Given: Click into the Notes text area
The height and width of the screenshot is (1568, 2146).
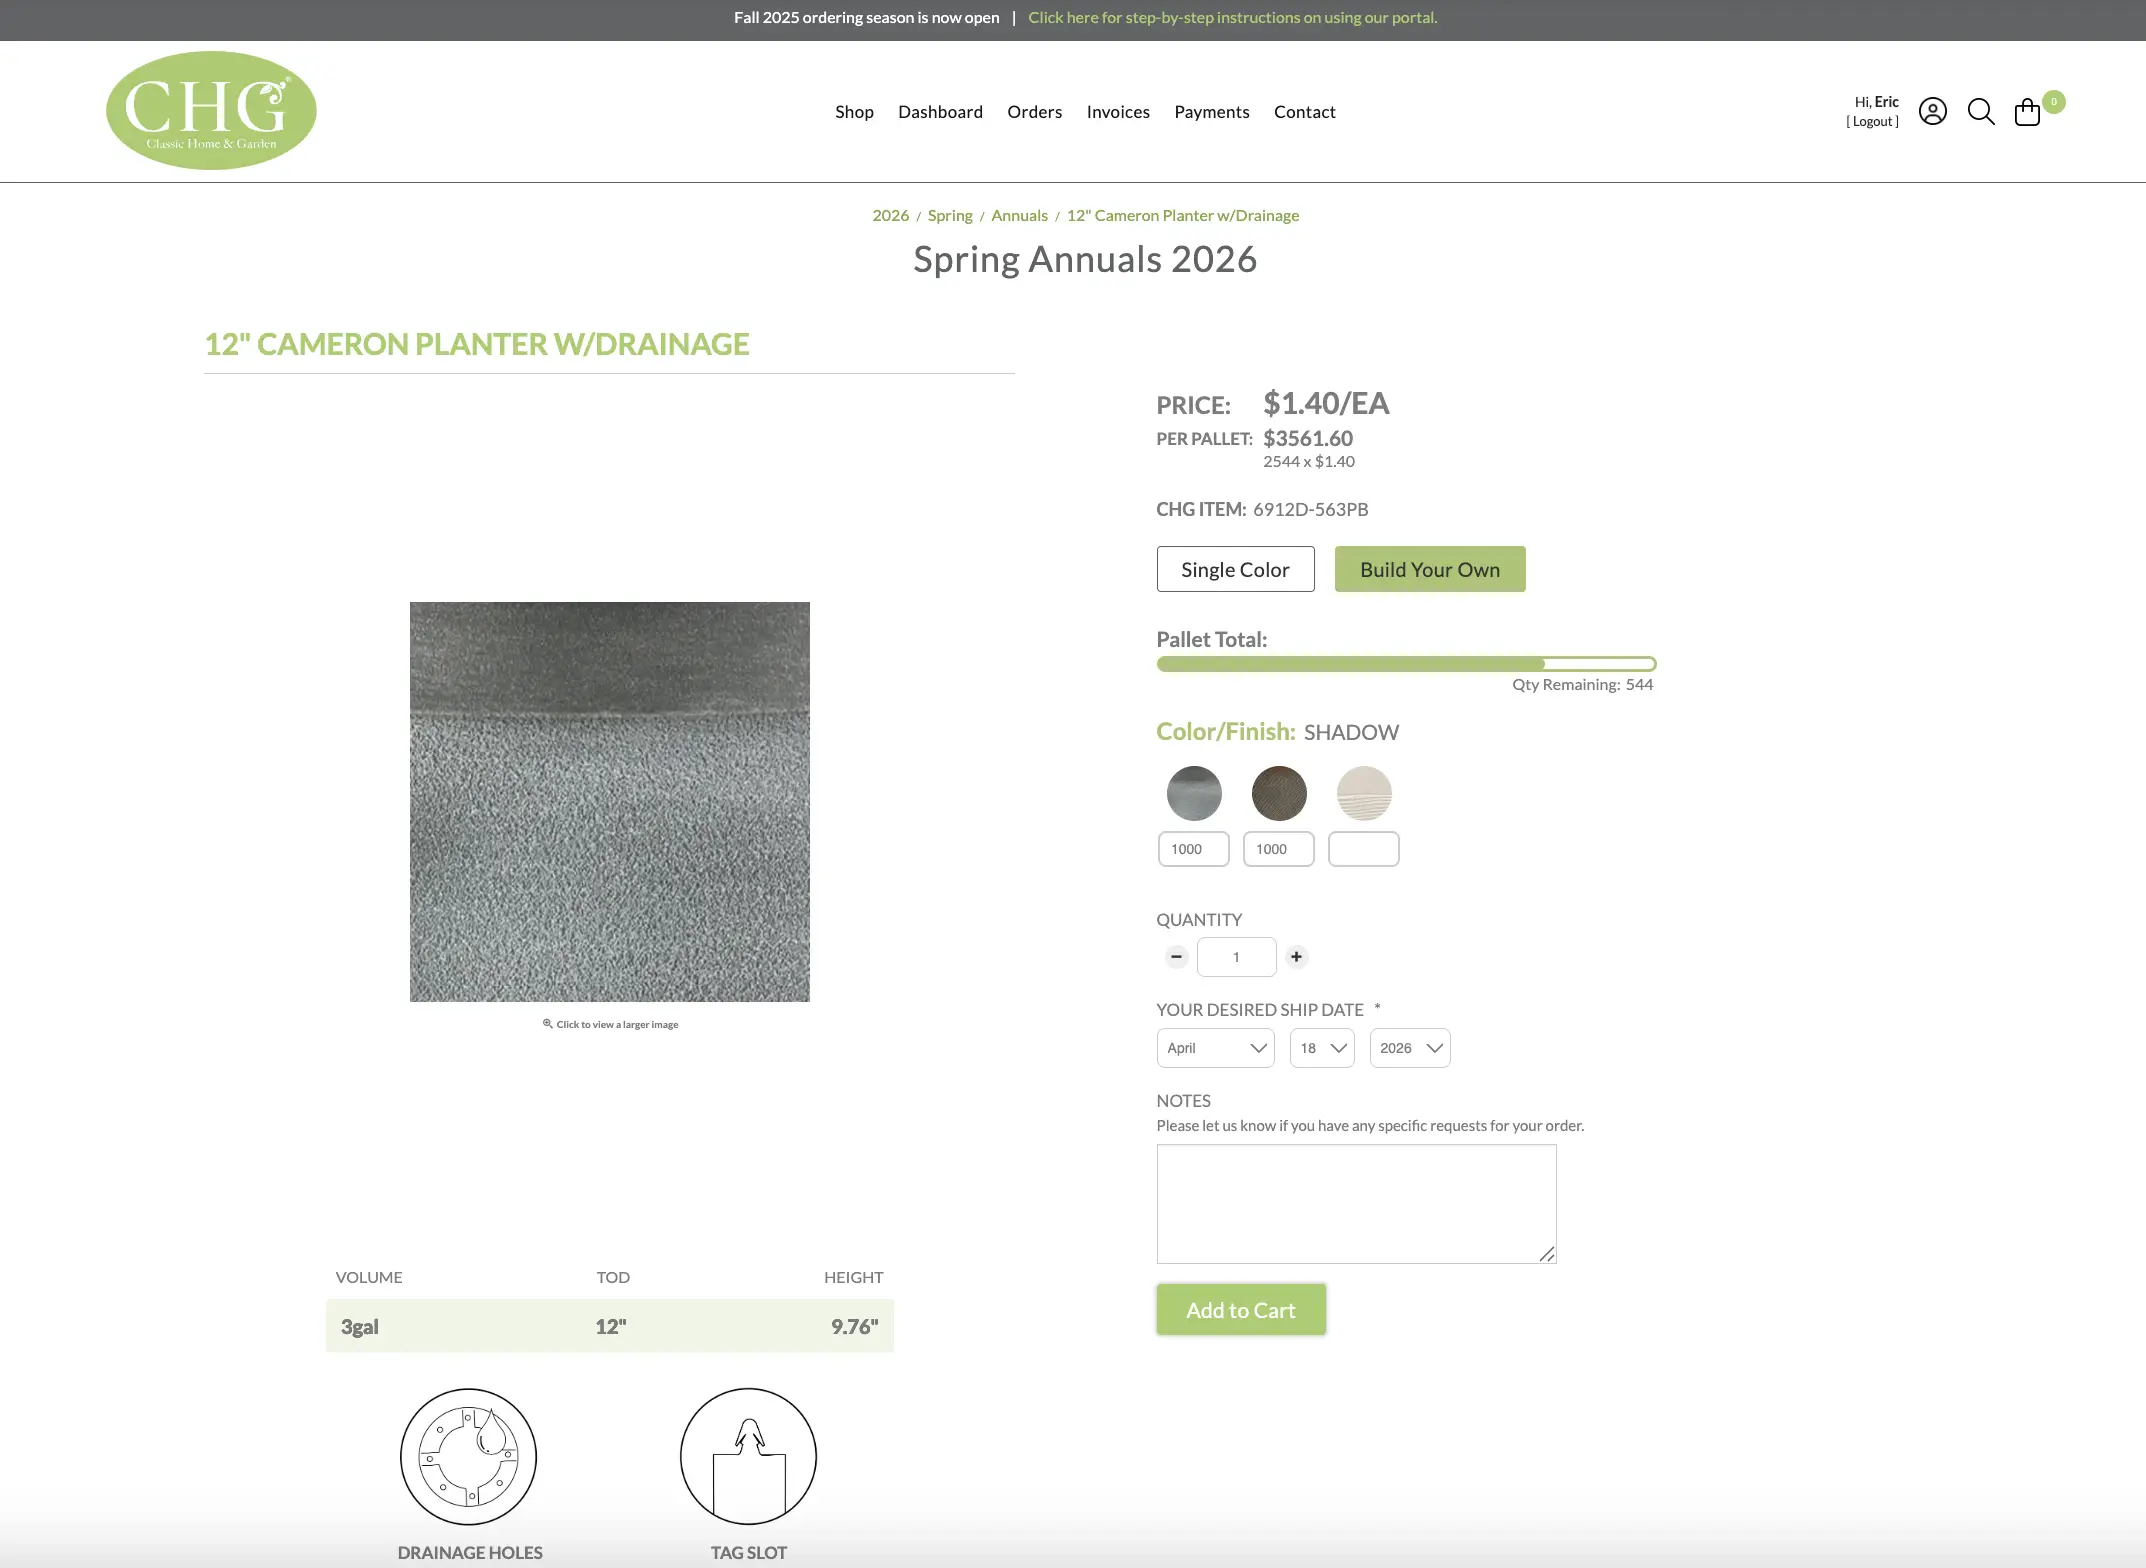Looking at the screenshot, I should [1355, 1203].
